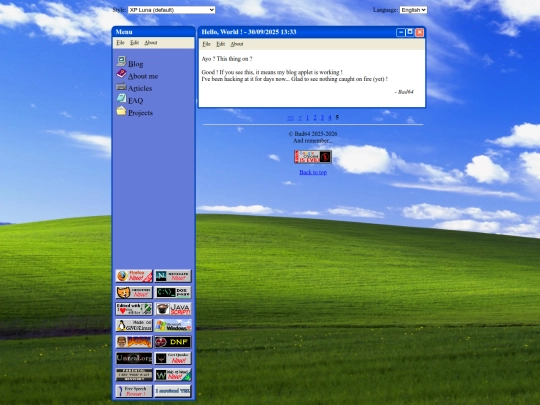Go to blog page 4
Viewport: 540px width, 405px height.
(330, 118)
